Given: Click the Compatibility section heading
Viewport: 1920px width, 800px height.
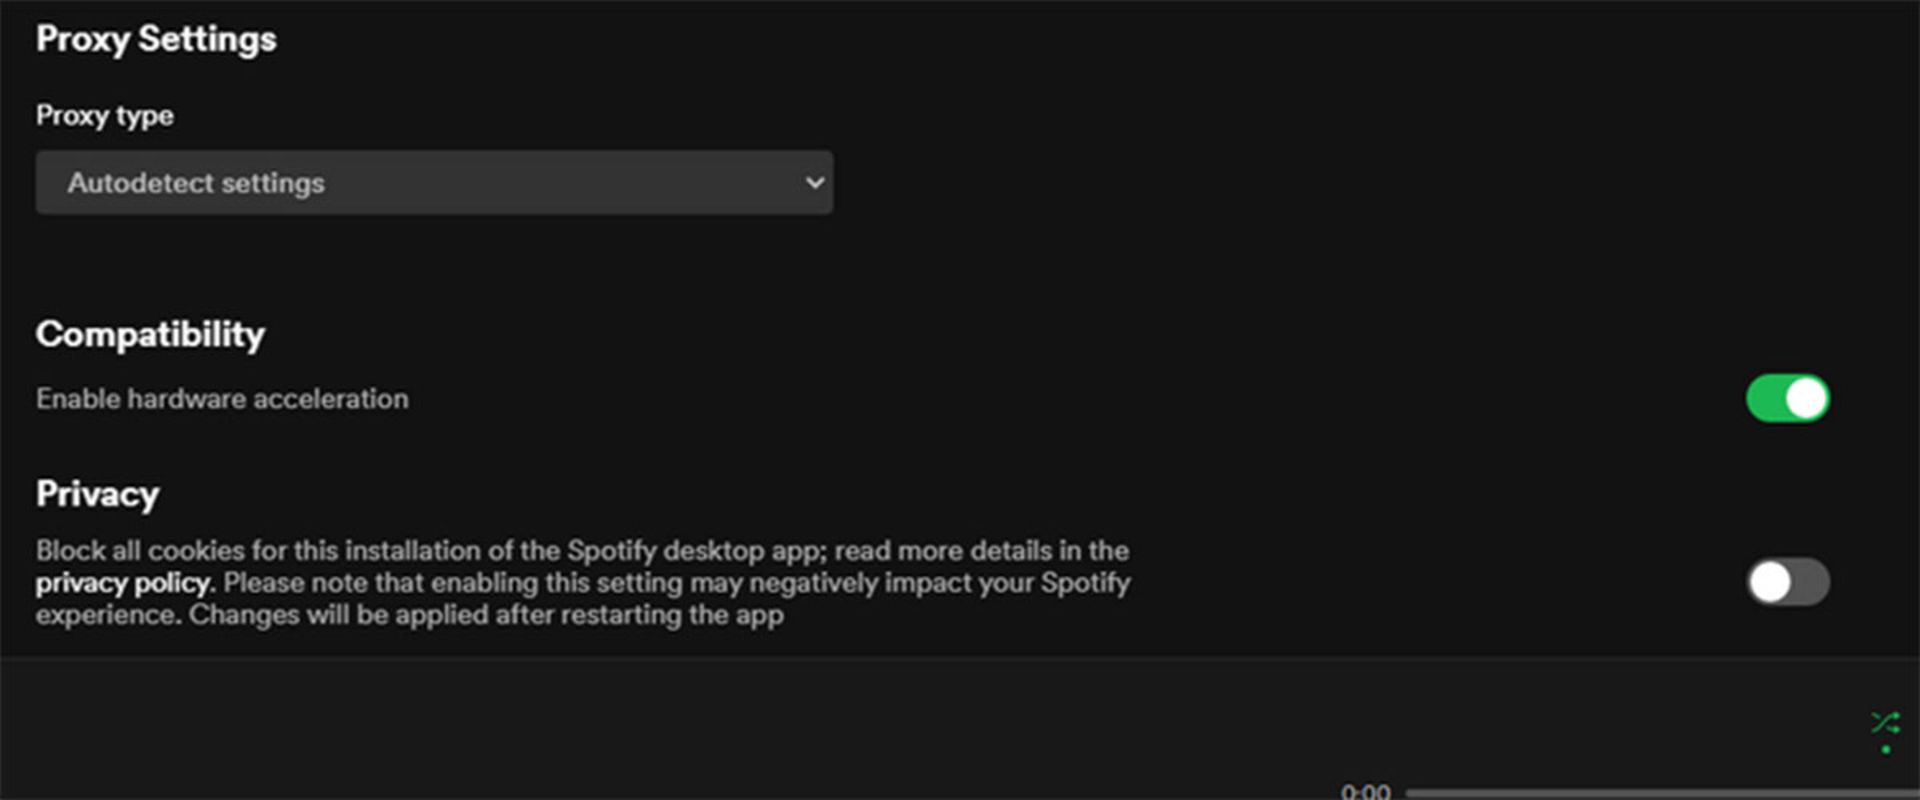Looking at the screenshot, I should (x=150, y=334).
